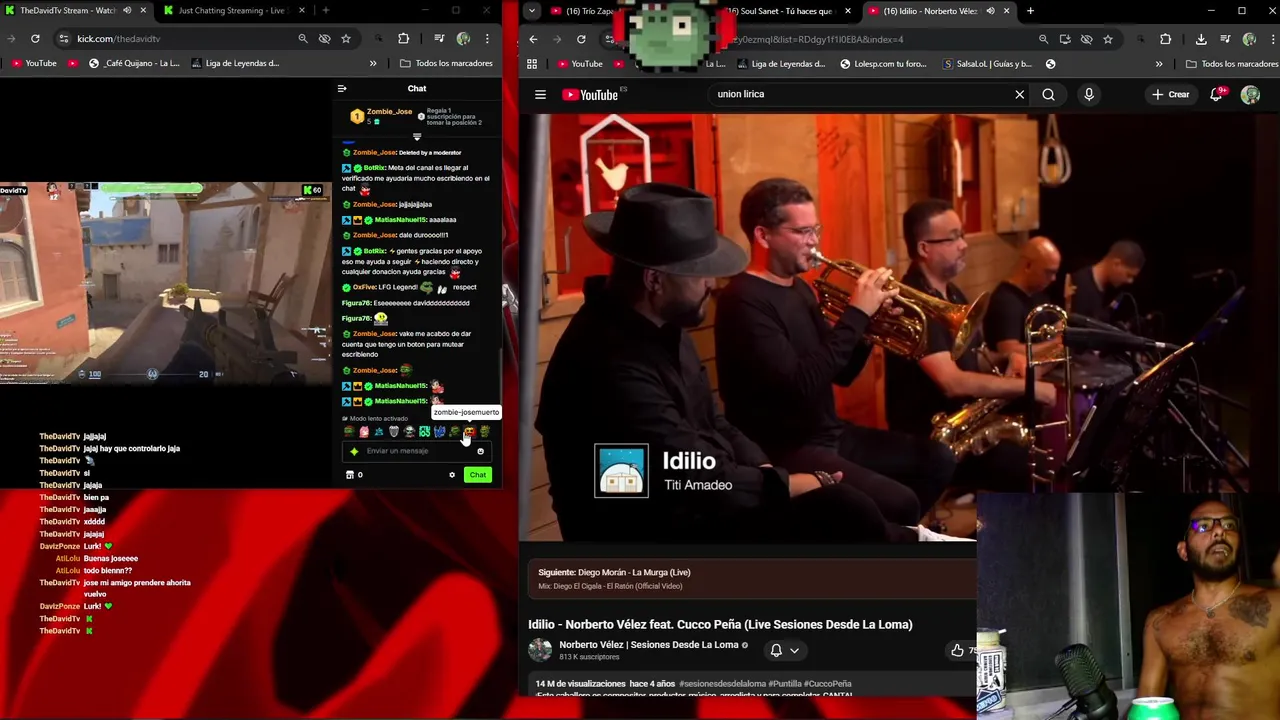Open tab search dropdown in YouTube window
This screenshot has width=1280, height=720.
pyautogui.click(x=532, y=11)
